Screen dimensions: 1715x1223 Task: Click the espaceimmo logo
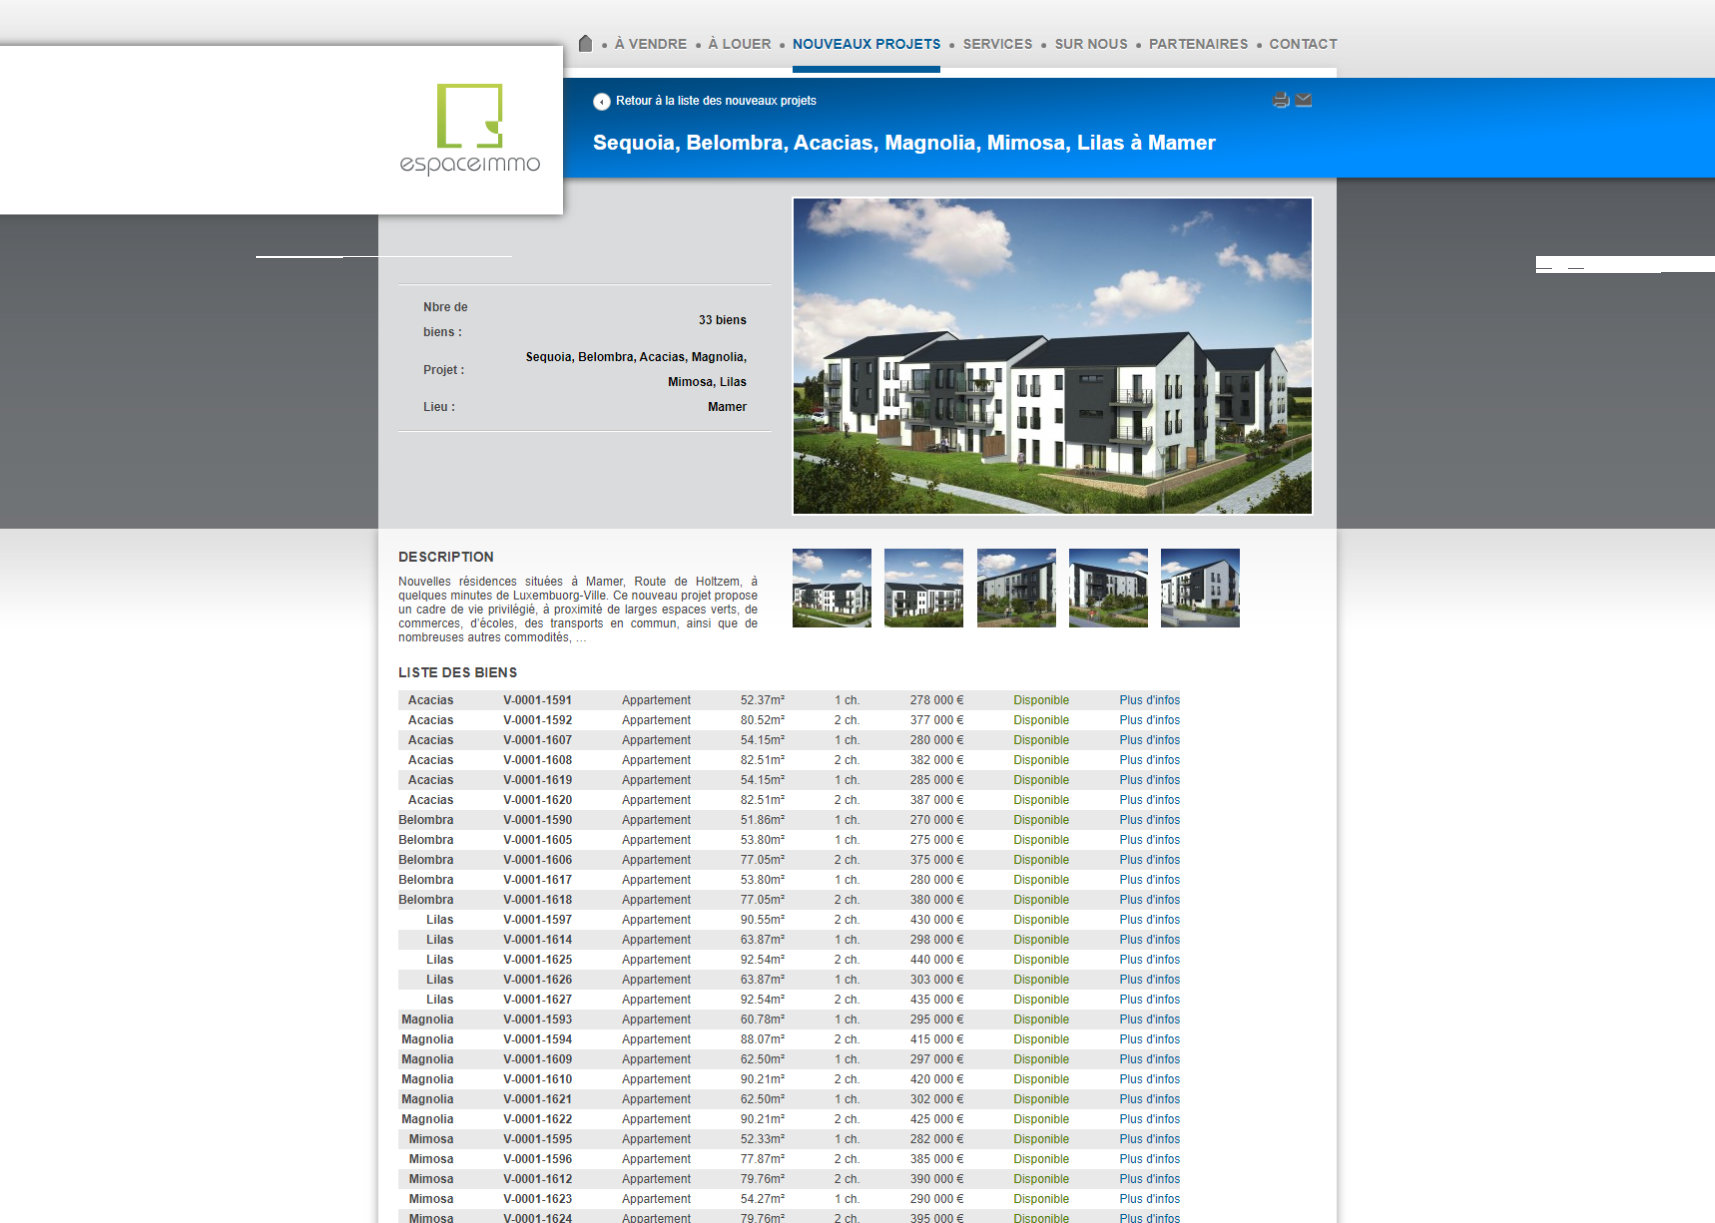coord(469,130)
